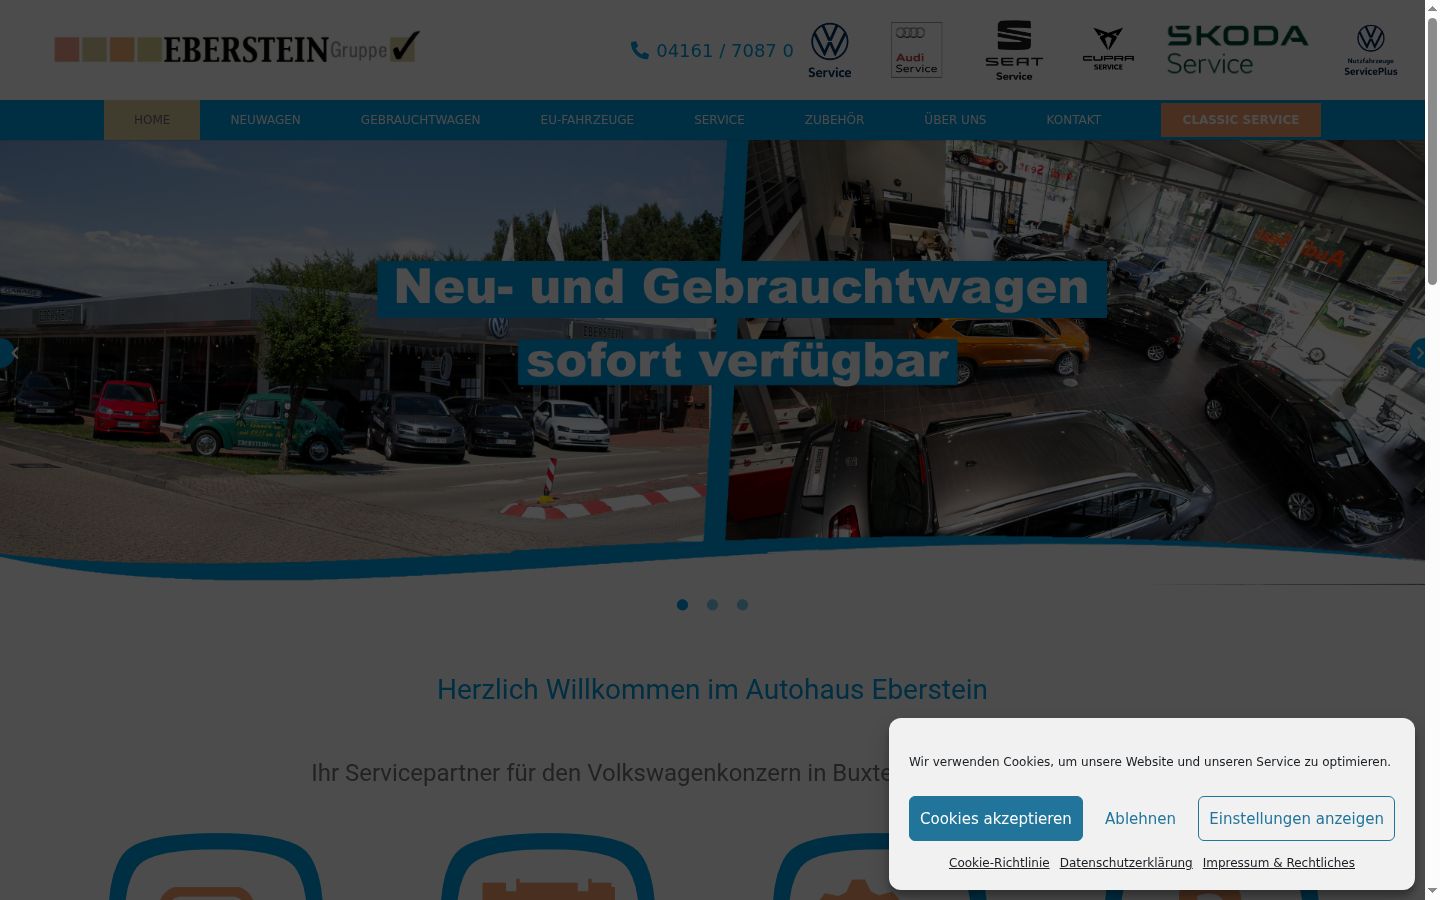Open the Skoda Service logo

1237,50
